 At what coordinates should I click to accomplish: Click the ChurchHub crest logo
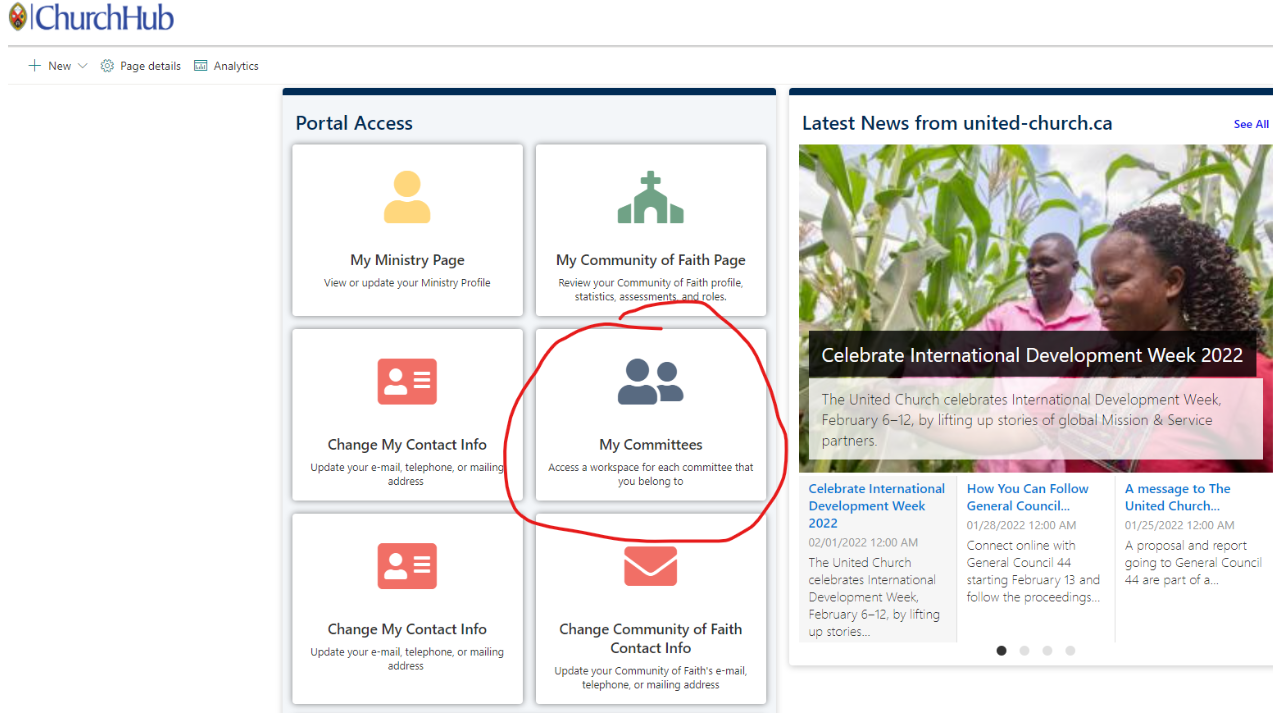click(18, 17)
